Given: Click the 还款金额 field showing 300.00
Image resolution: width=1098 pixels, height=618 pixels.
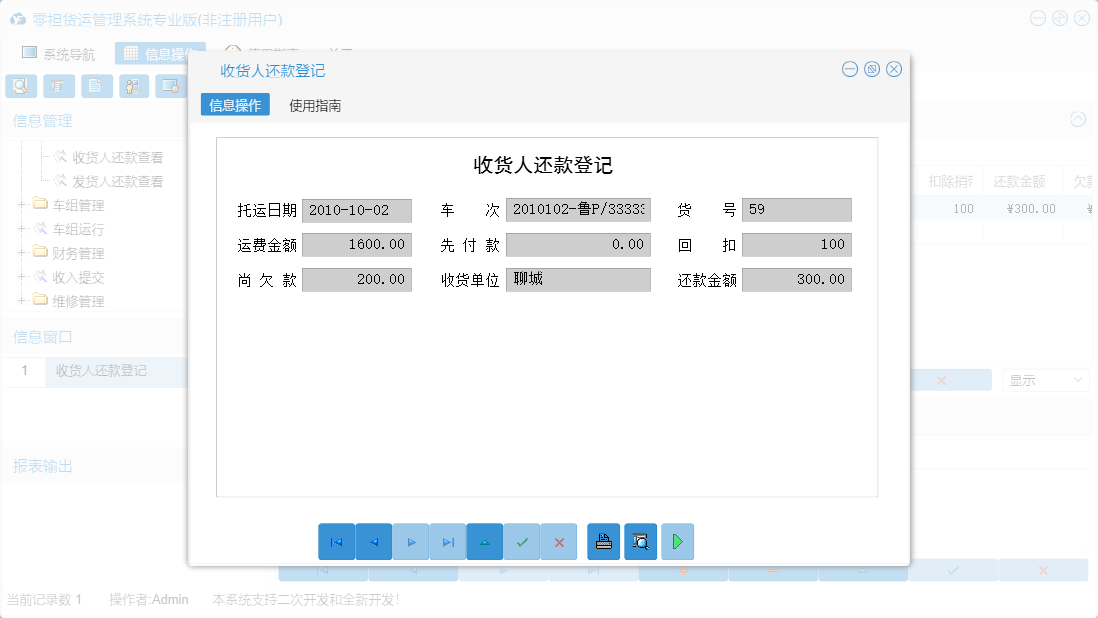Looking at the screenshot, I should pos(798,280).
